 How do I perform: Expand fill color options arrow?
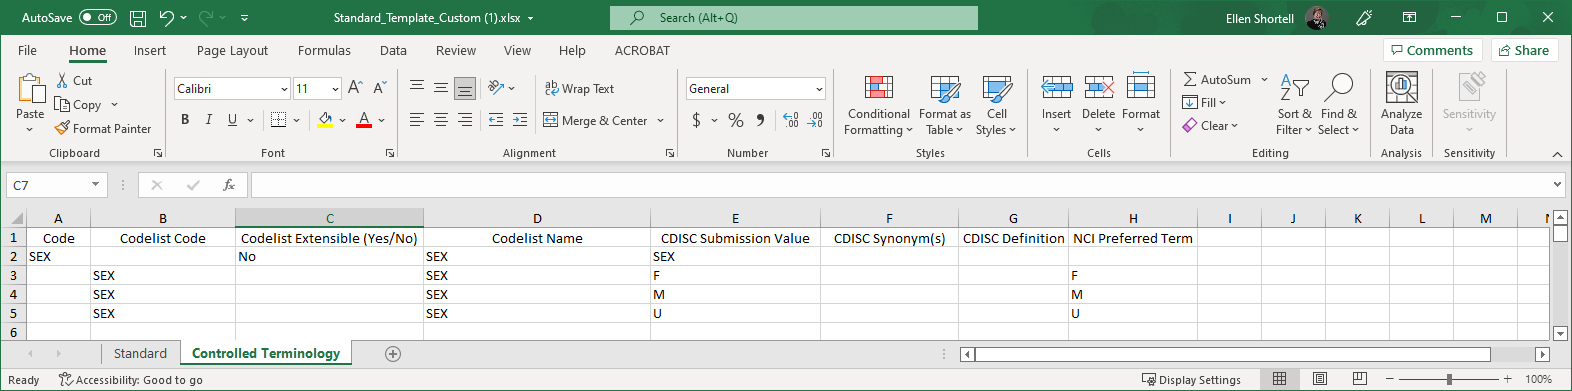tap(342, 120)
